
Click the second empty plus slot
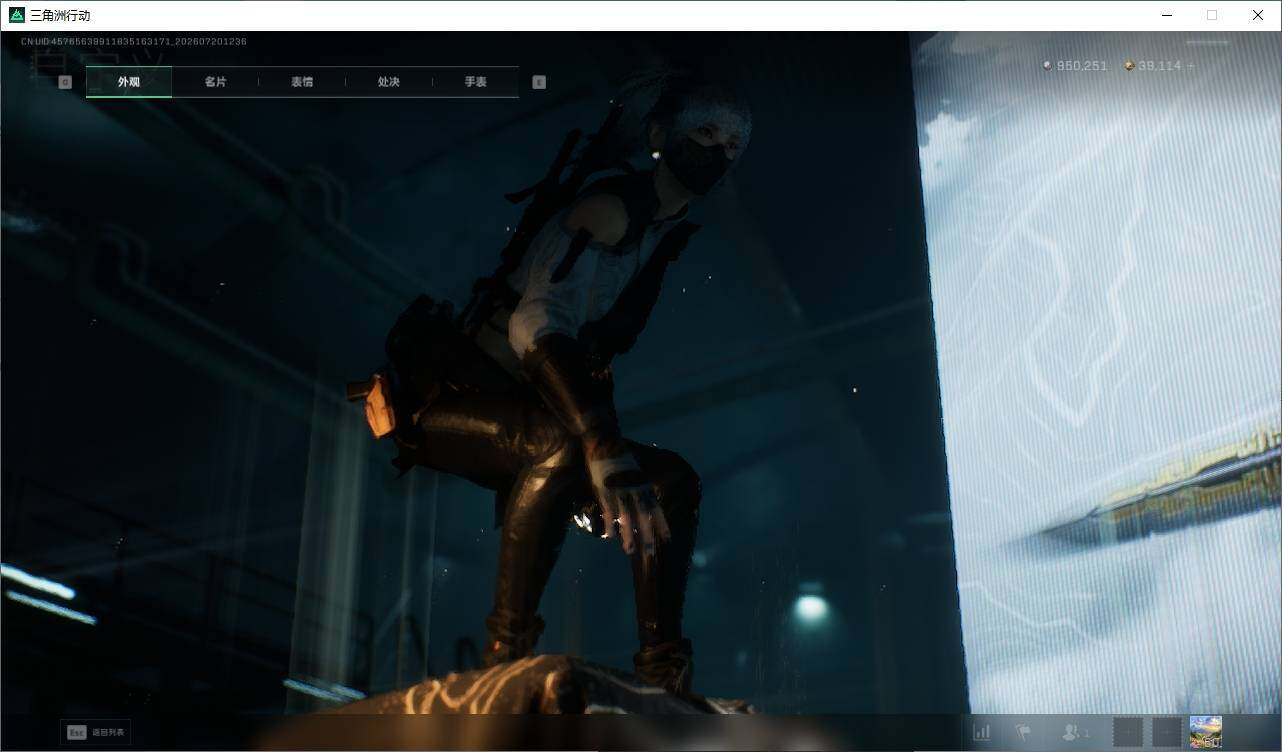[1166, 732]
